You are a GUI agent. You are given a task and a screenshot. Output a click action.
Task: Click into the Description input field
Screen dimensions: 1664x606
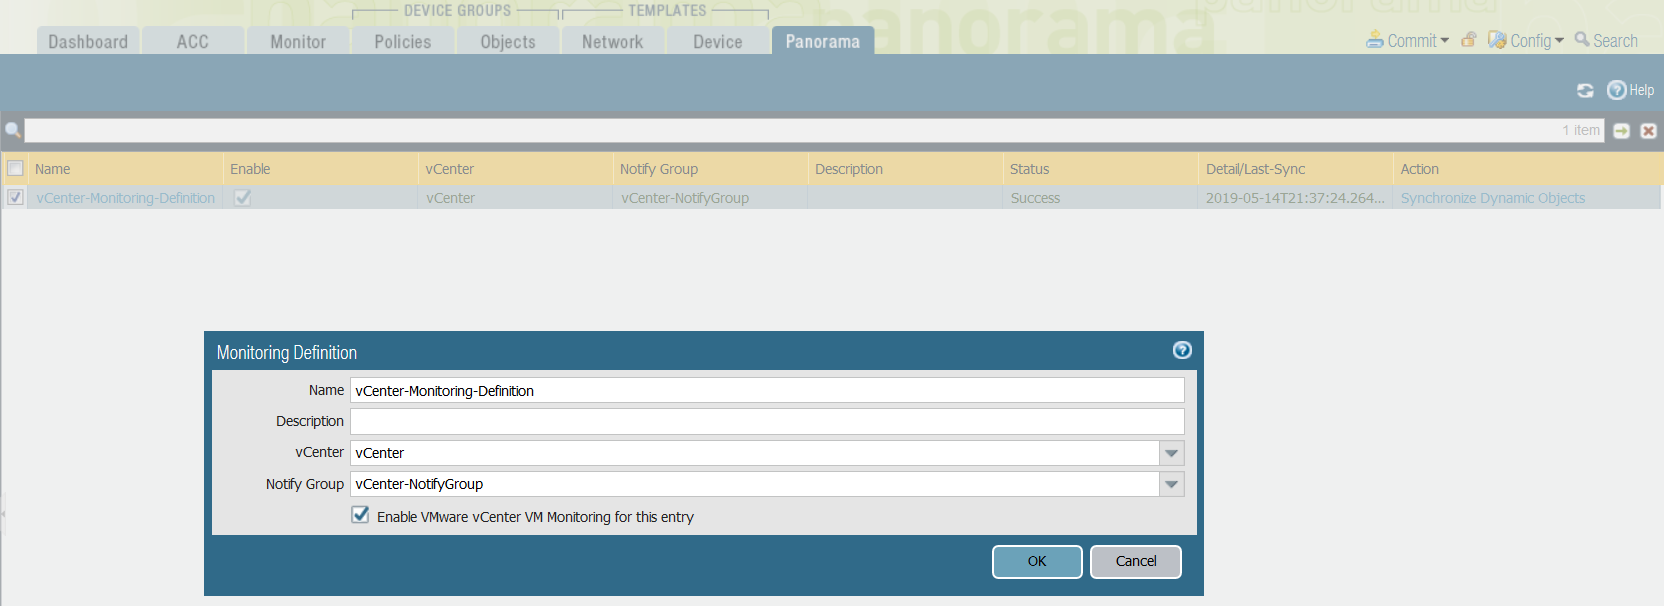767,421
